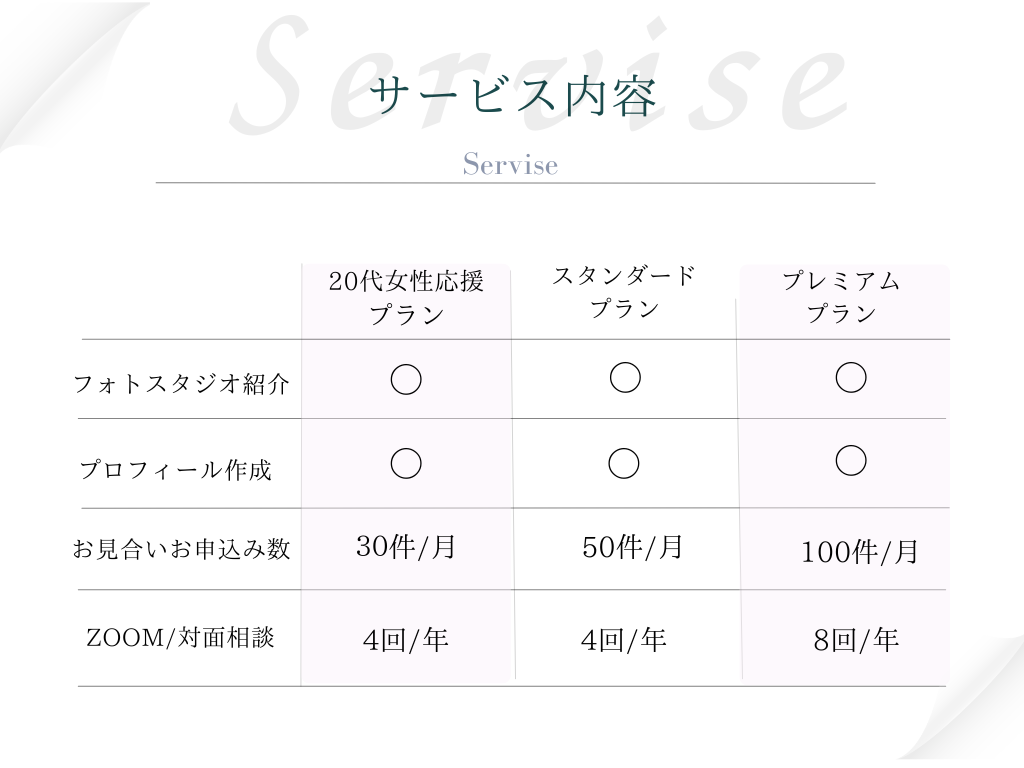1024x768 pixels.
Task: Select the スタンダードプラン column header
Action: [624, 292]
